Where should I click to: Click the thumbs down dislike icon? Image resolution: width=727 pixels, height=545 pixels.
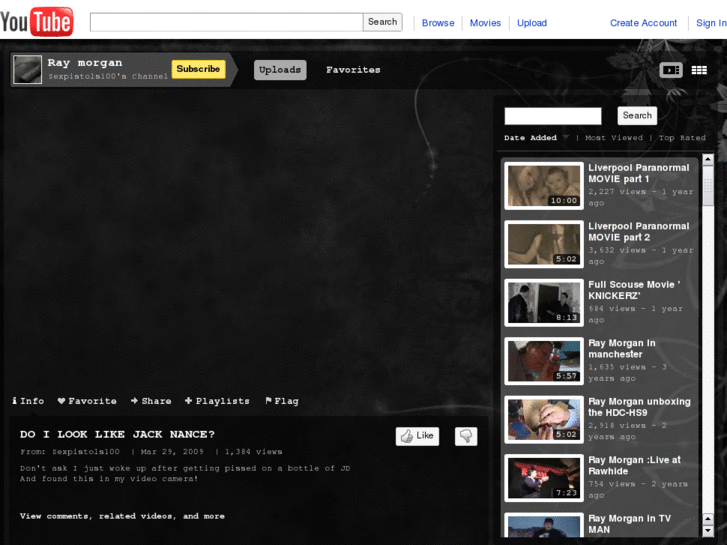pyautogui.click(x=466, y=436)
